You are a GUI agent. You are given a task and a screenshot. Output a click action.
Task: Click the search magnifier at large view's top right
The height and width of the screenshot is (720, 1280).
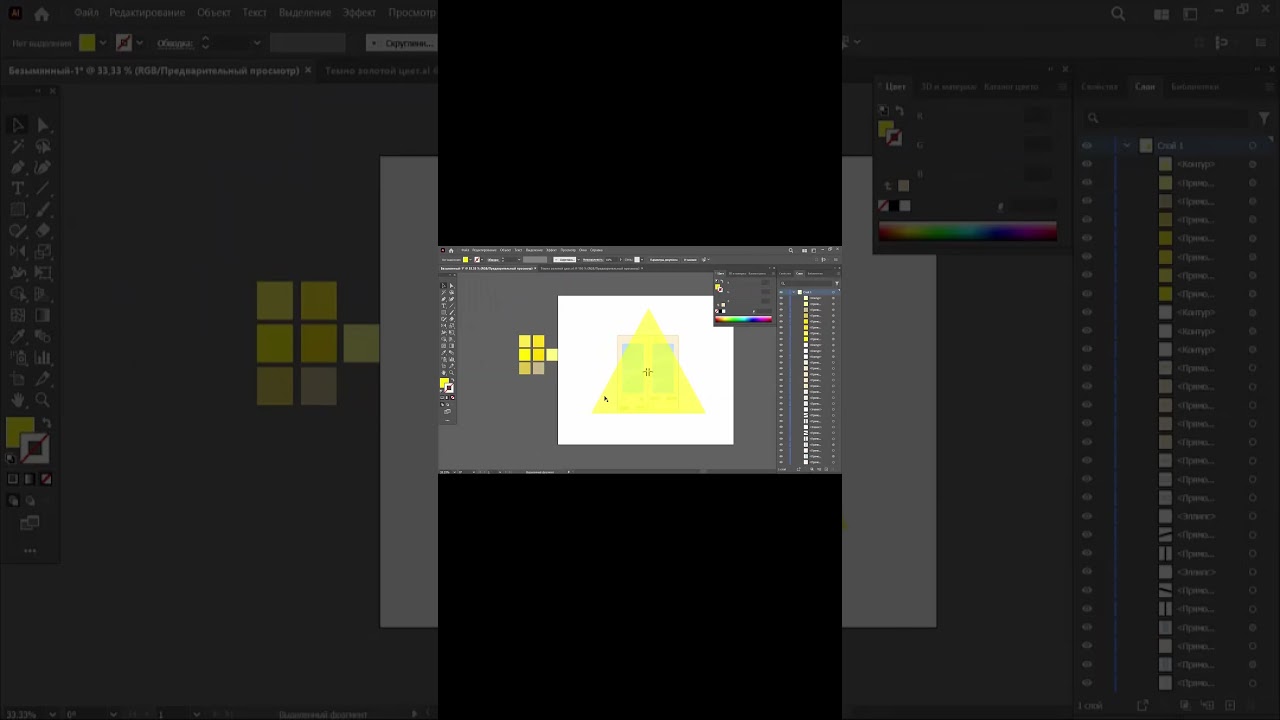click(1118, 14)
